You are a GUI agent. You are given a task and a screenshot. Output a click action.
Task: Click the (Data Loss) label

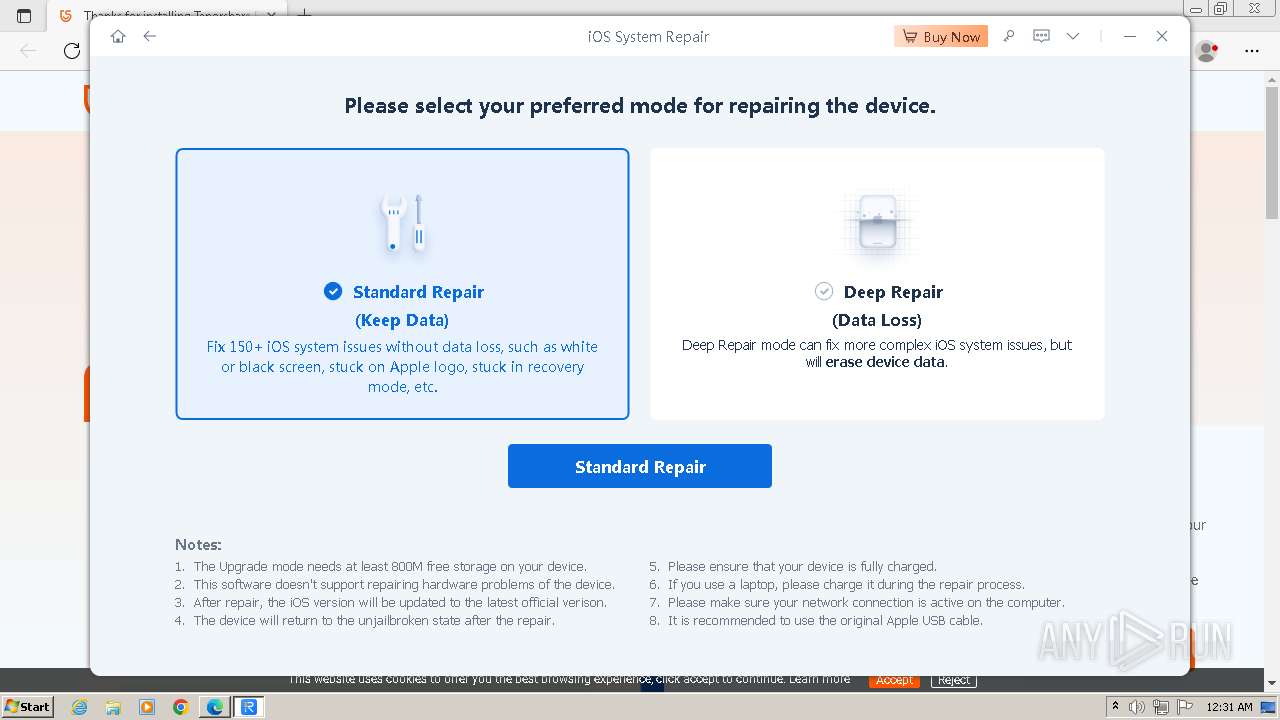tap(877, 320)
